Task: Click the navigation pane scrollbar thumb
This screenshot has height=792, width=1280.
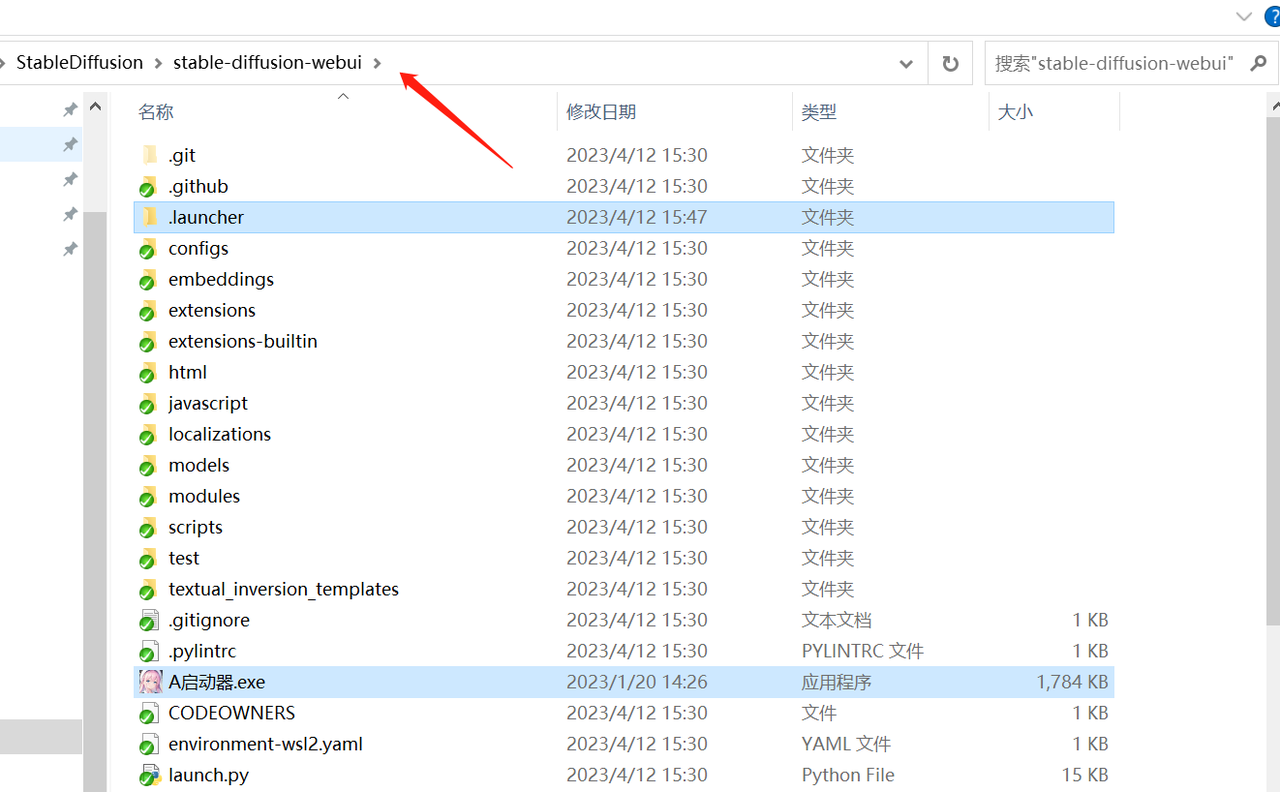Action: click(x=96, y=500)
